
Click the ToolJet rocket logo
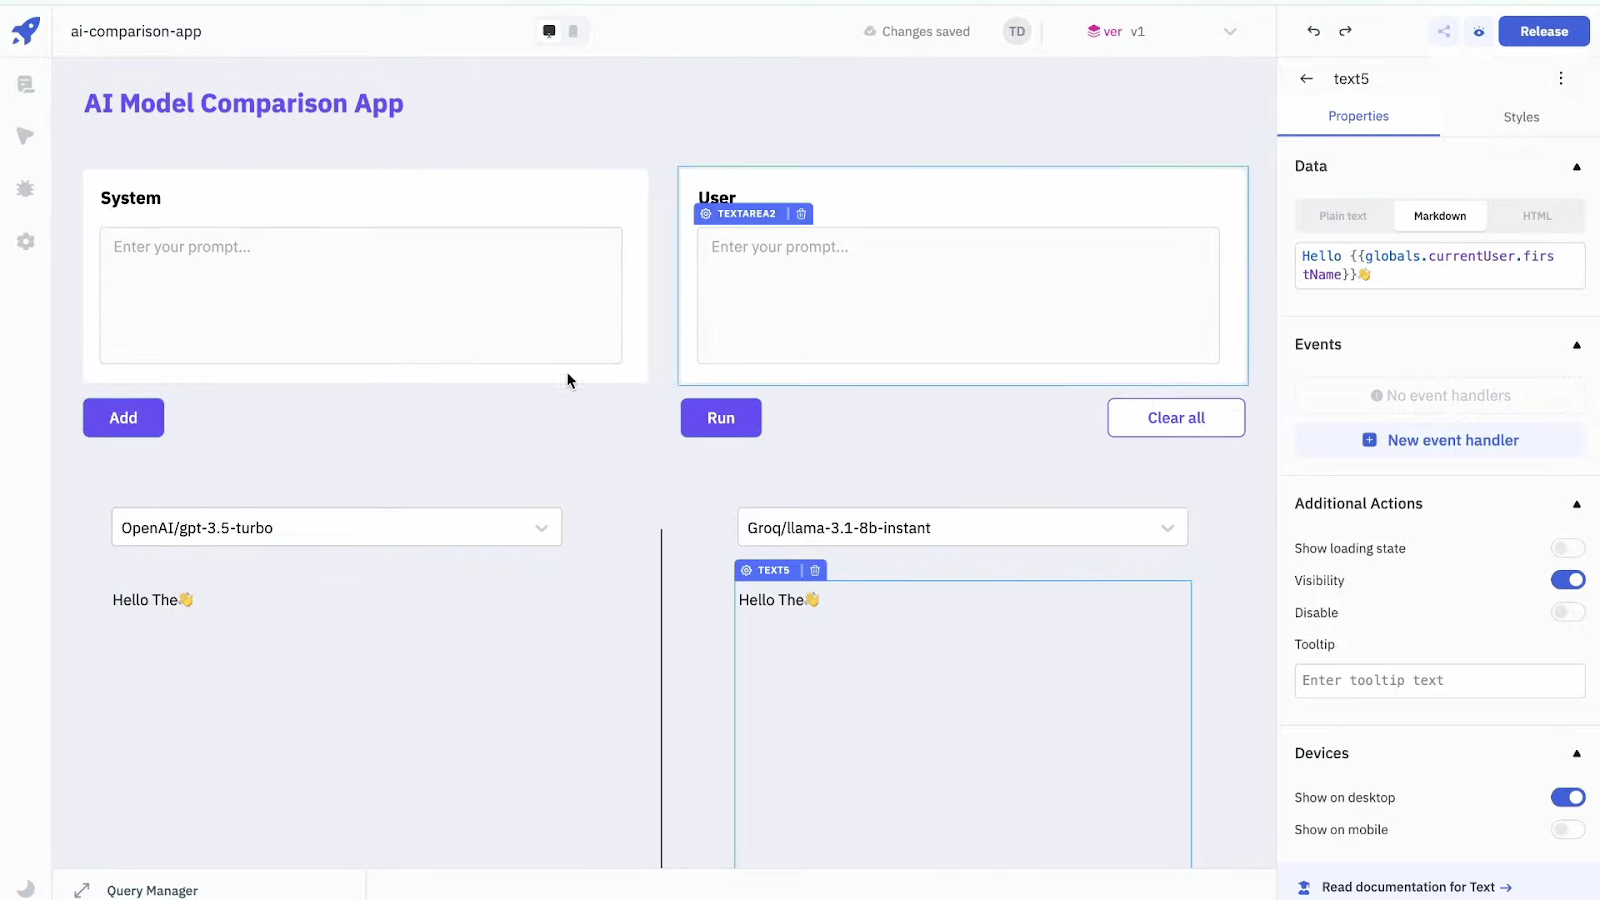[26, 31]
